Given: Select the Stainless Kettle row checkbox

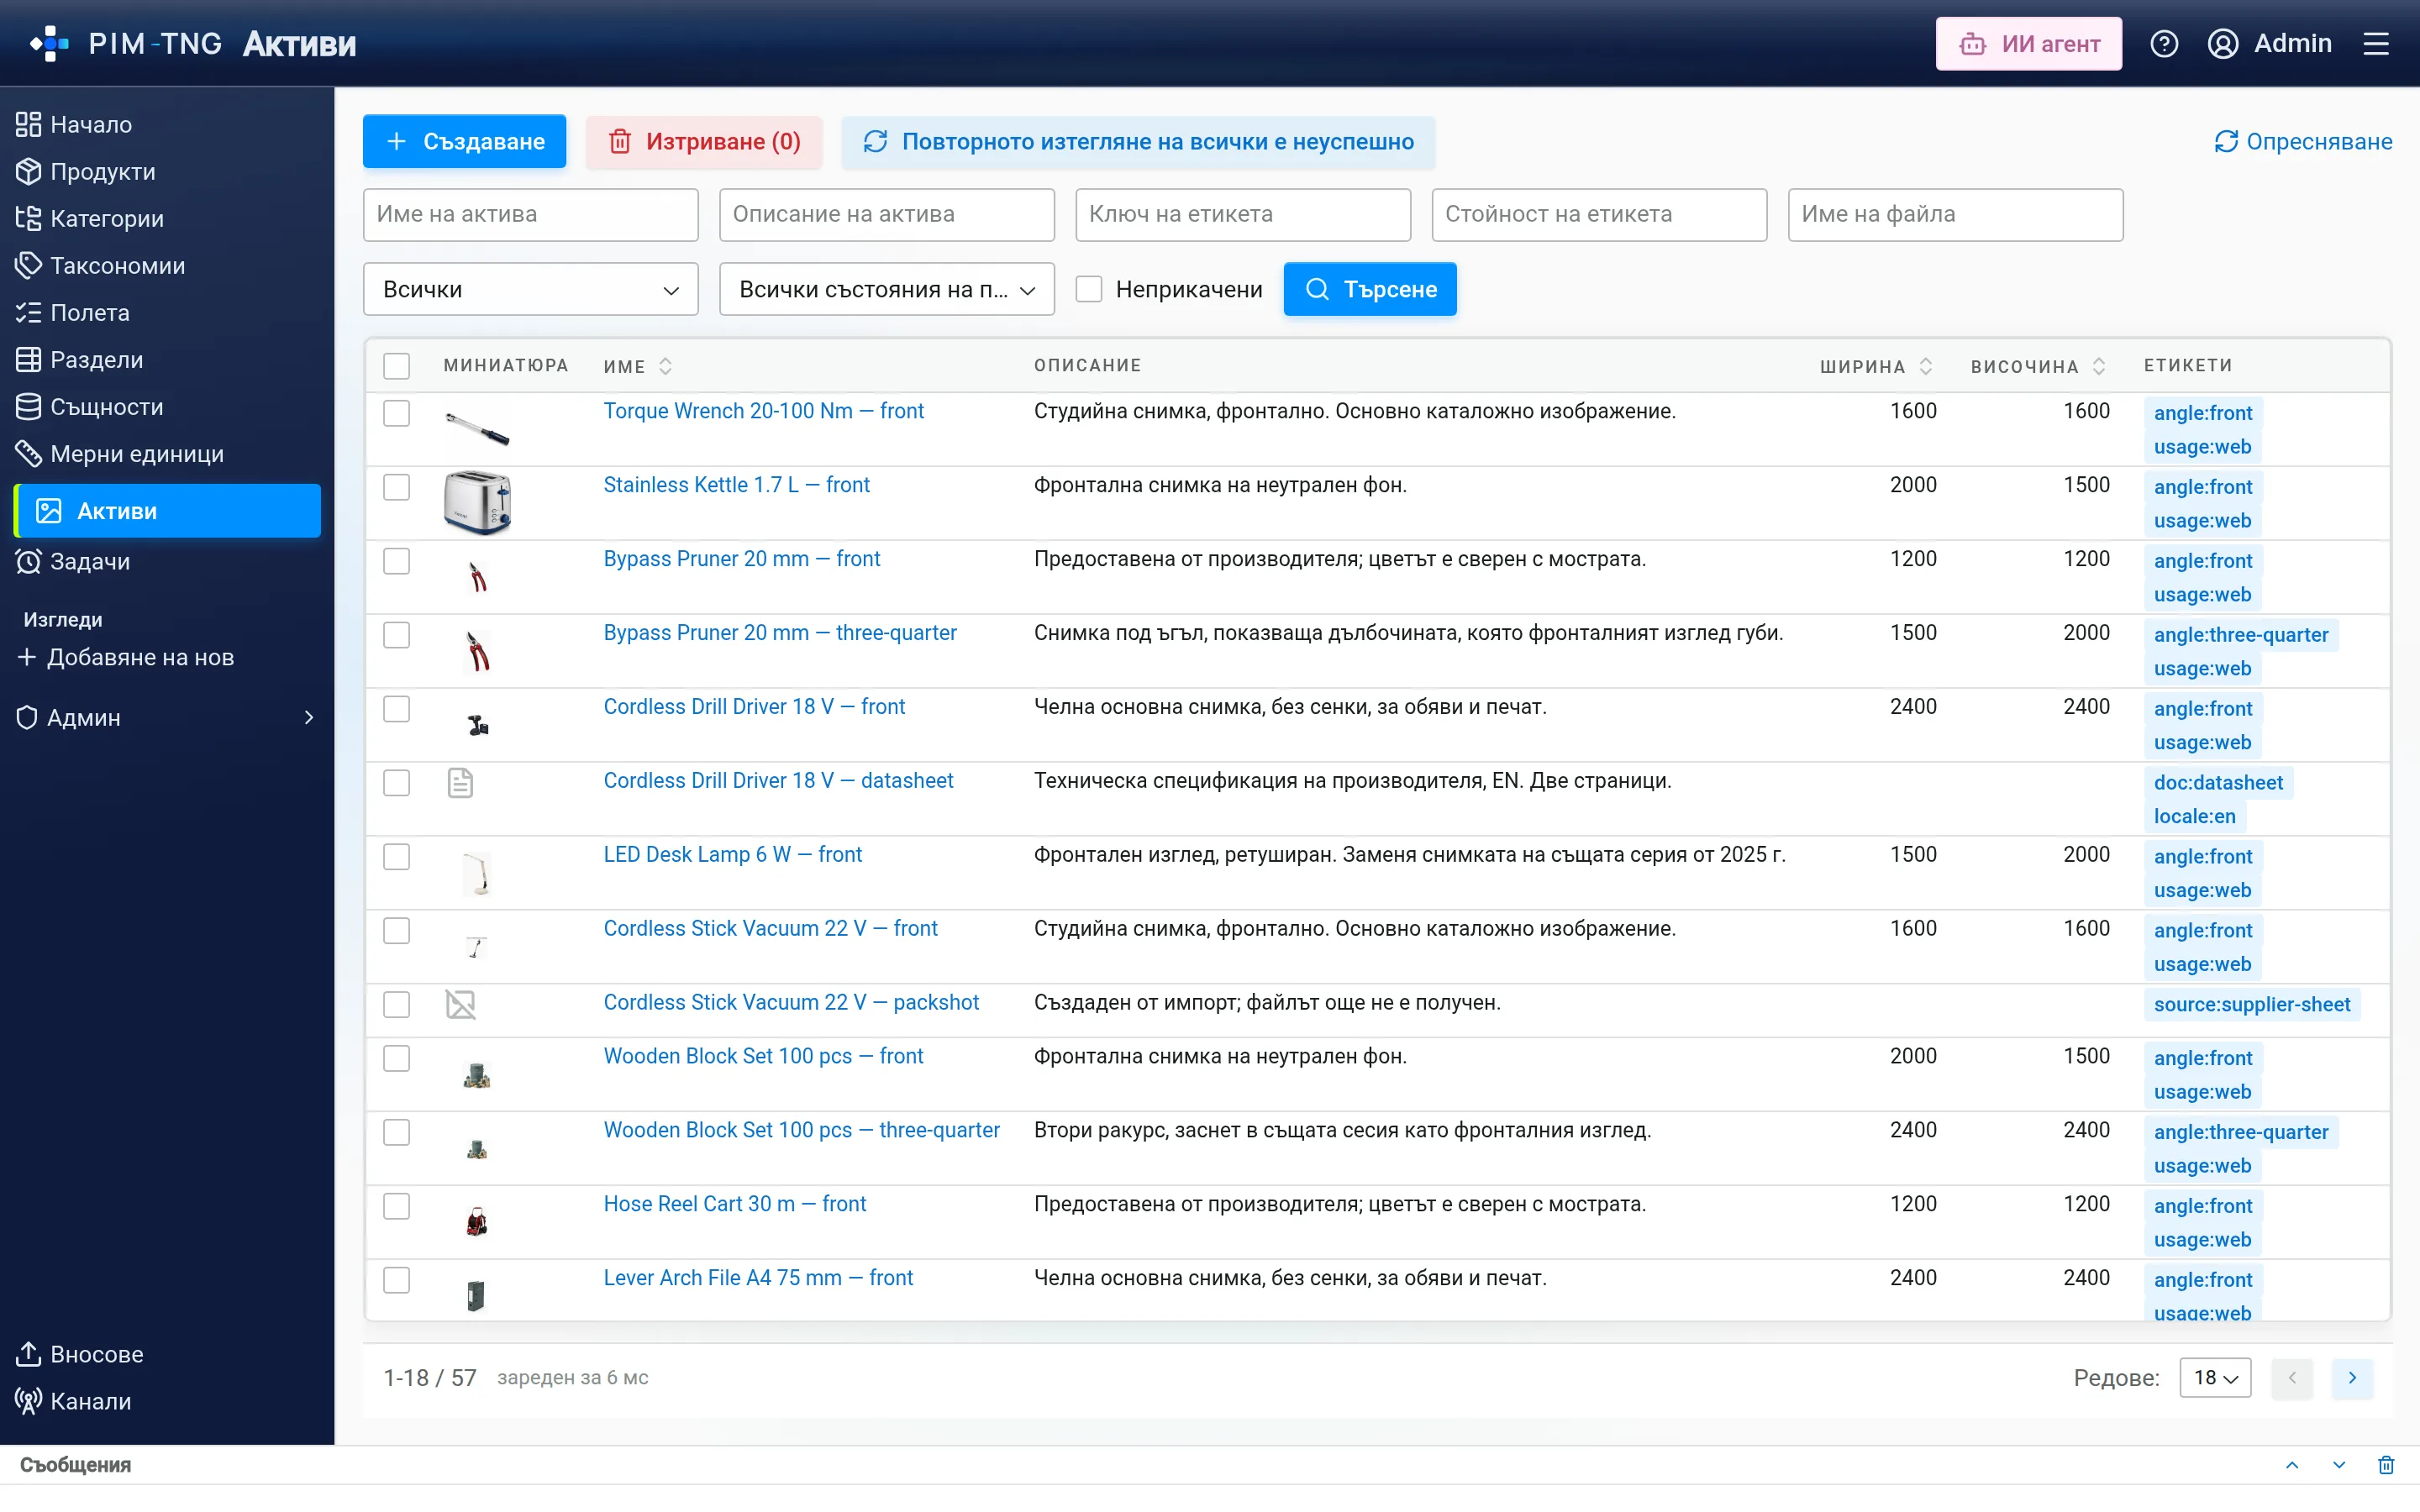Looking at the screenshot, I should [x=397, y=487].
